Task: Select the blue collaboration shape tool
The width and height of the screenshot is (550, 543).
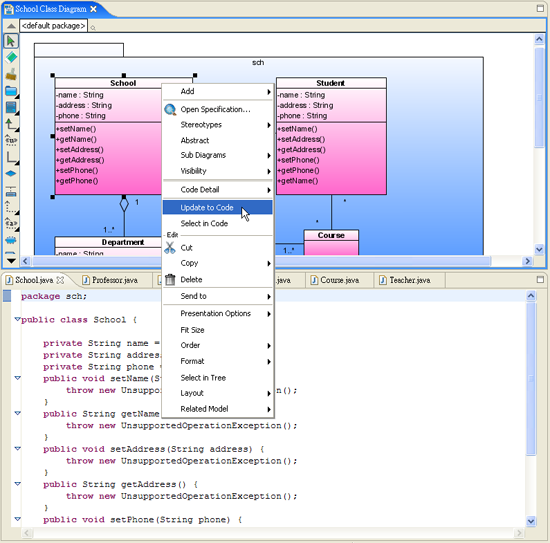Action: [11, 240]
